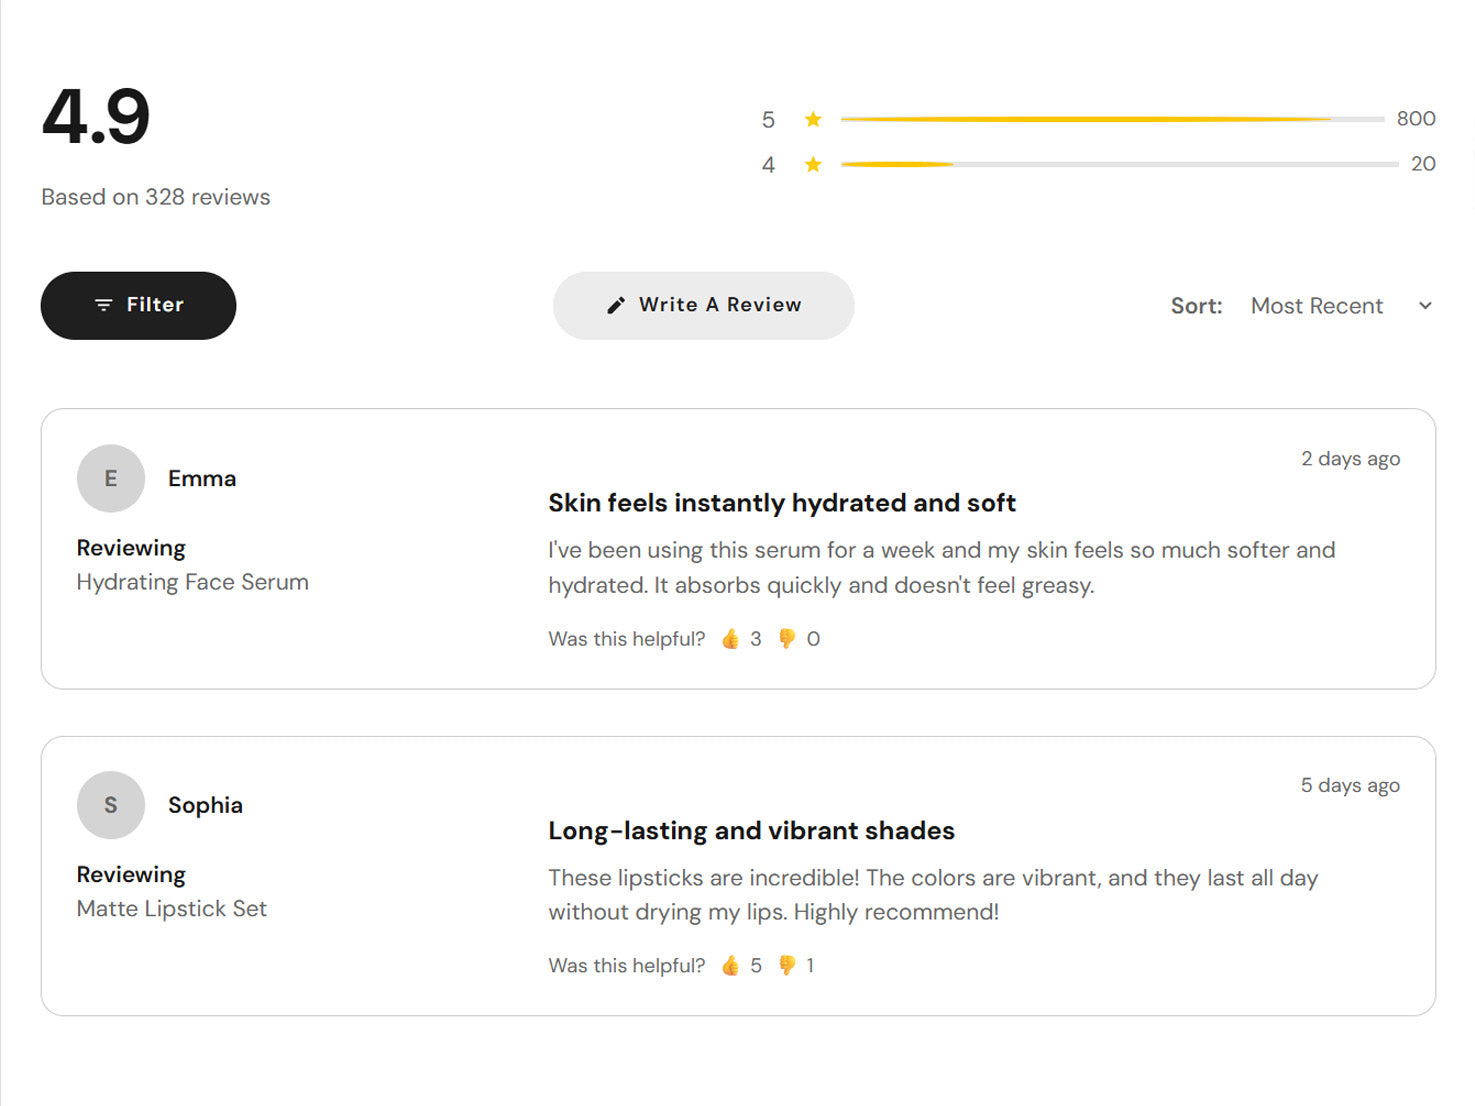
Task: Thumbs down Emma's serum review
Action: pos(787,639)
